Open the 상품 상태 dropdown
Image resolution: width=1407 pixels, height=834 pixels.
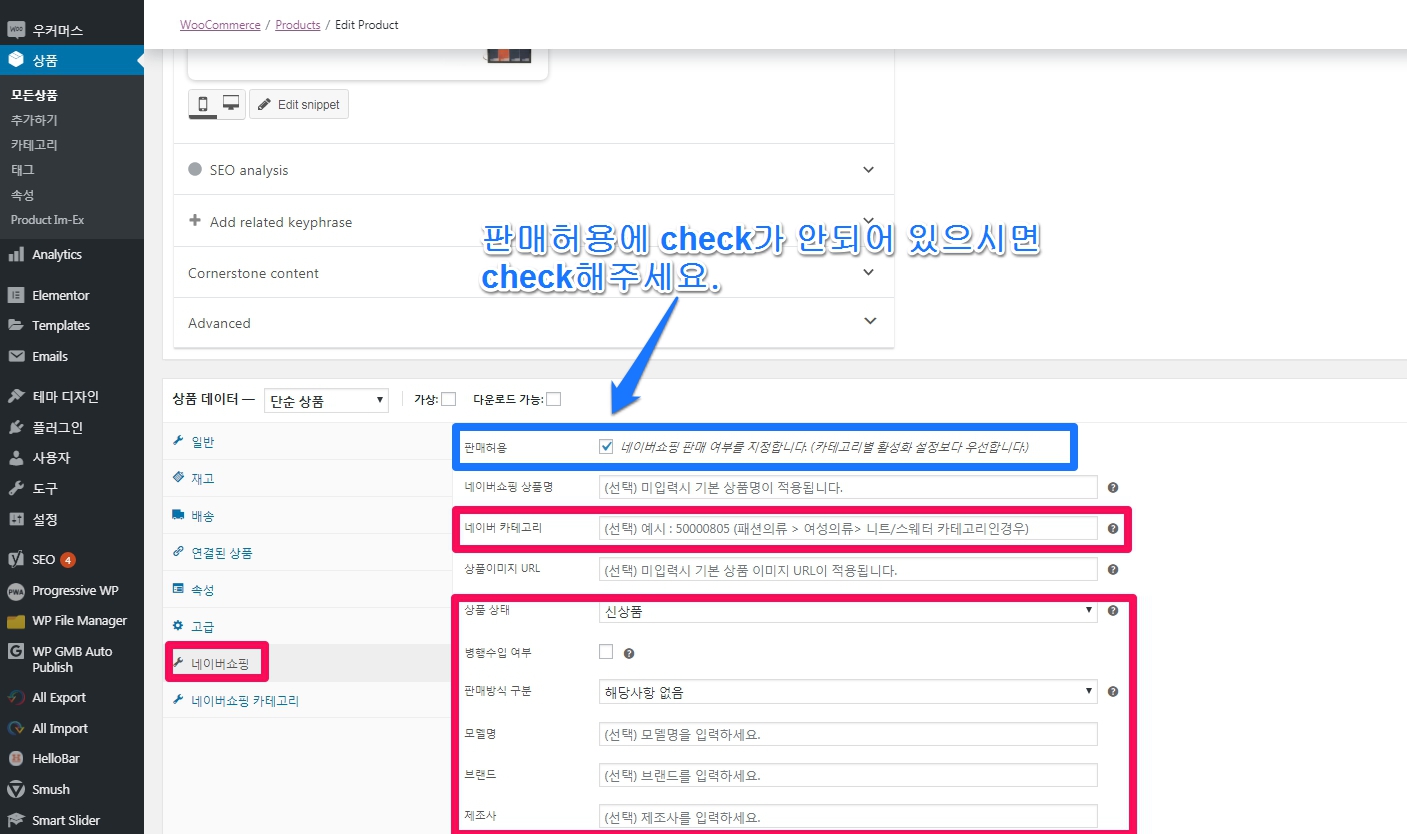click(847, 611)
